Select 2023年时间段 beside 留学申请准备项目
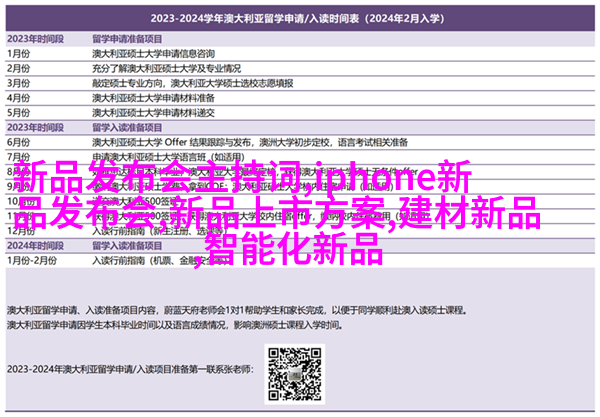 click(35, 39)
